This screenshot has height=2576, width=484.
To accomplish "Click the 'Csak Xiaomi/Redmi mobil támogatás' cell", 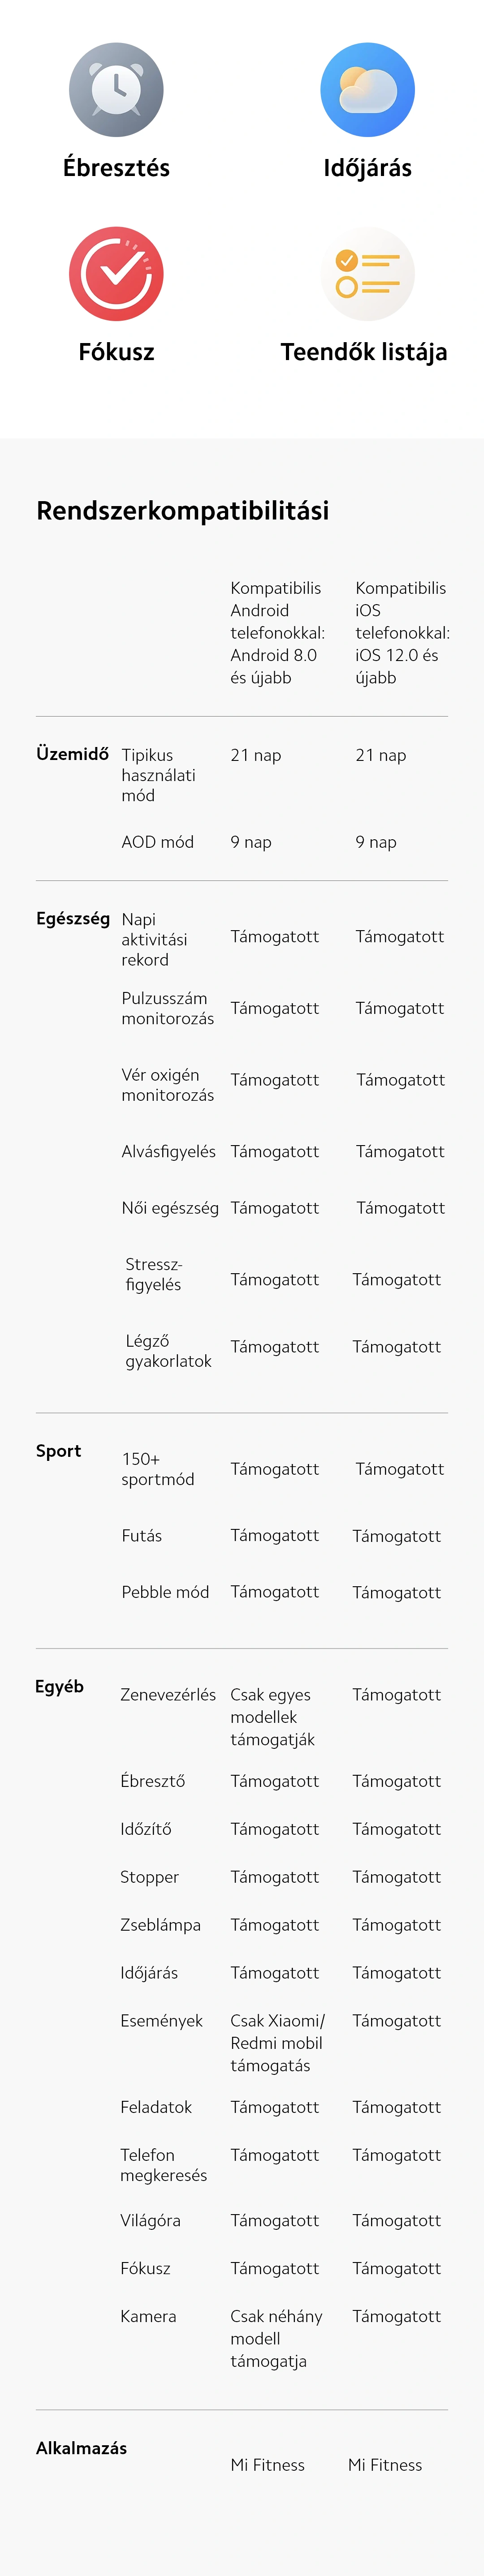I will (x=277, y=2043).
